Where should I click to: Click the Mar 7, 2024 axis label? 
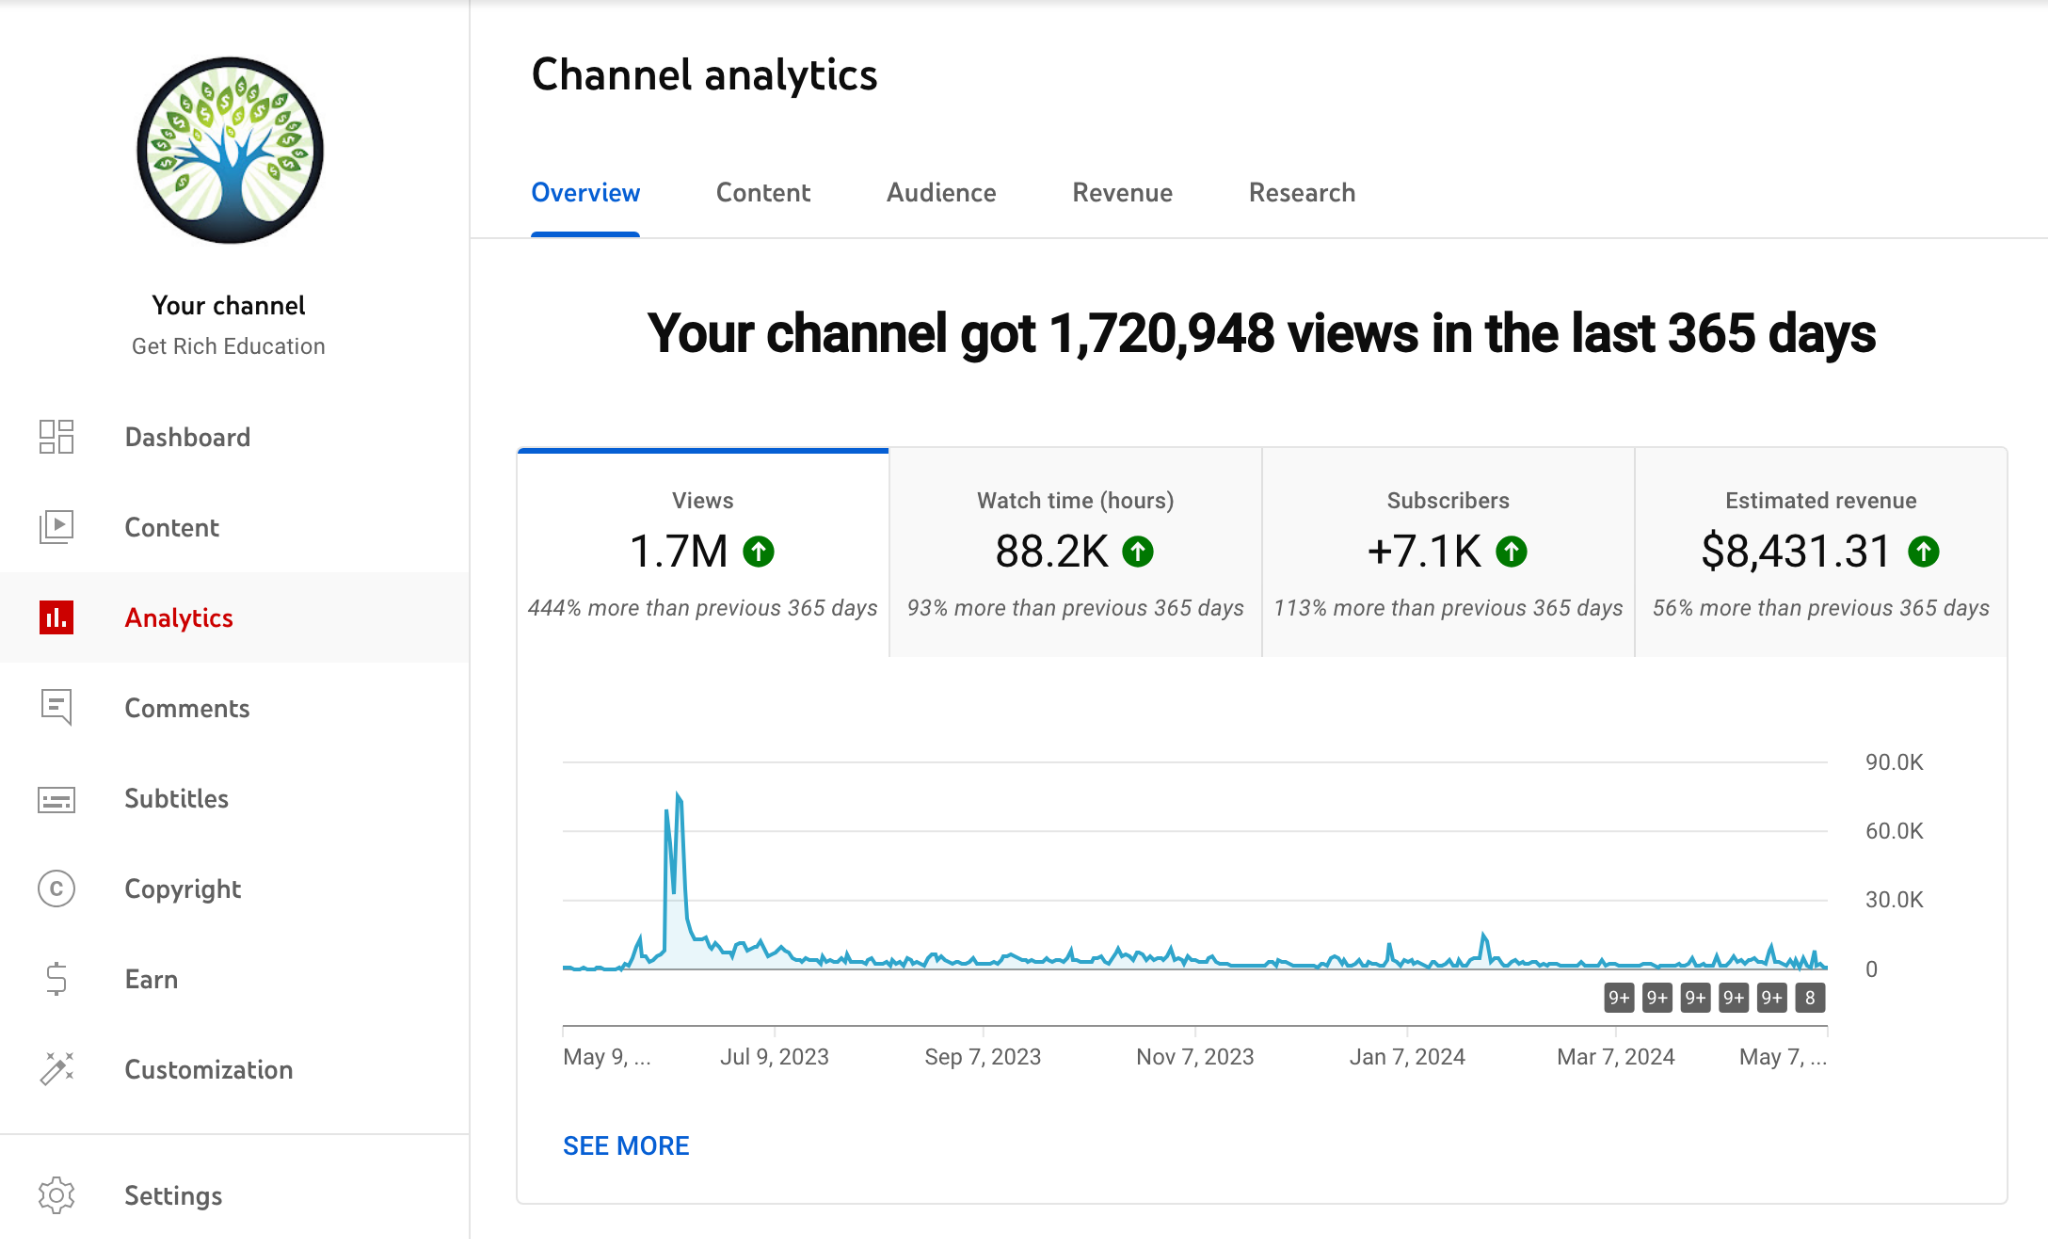click(x=1616, y=1057)
